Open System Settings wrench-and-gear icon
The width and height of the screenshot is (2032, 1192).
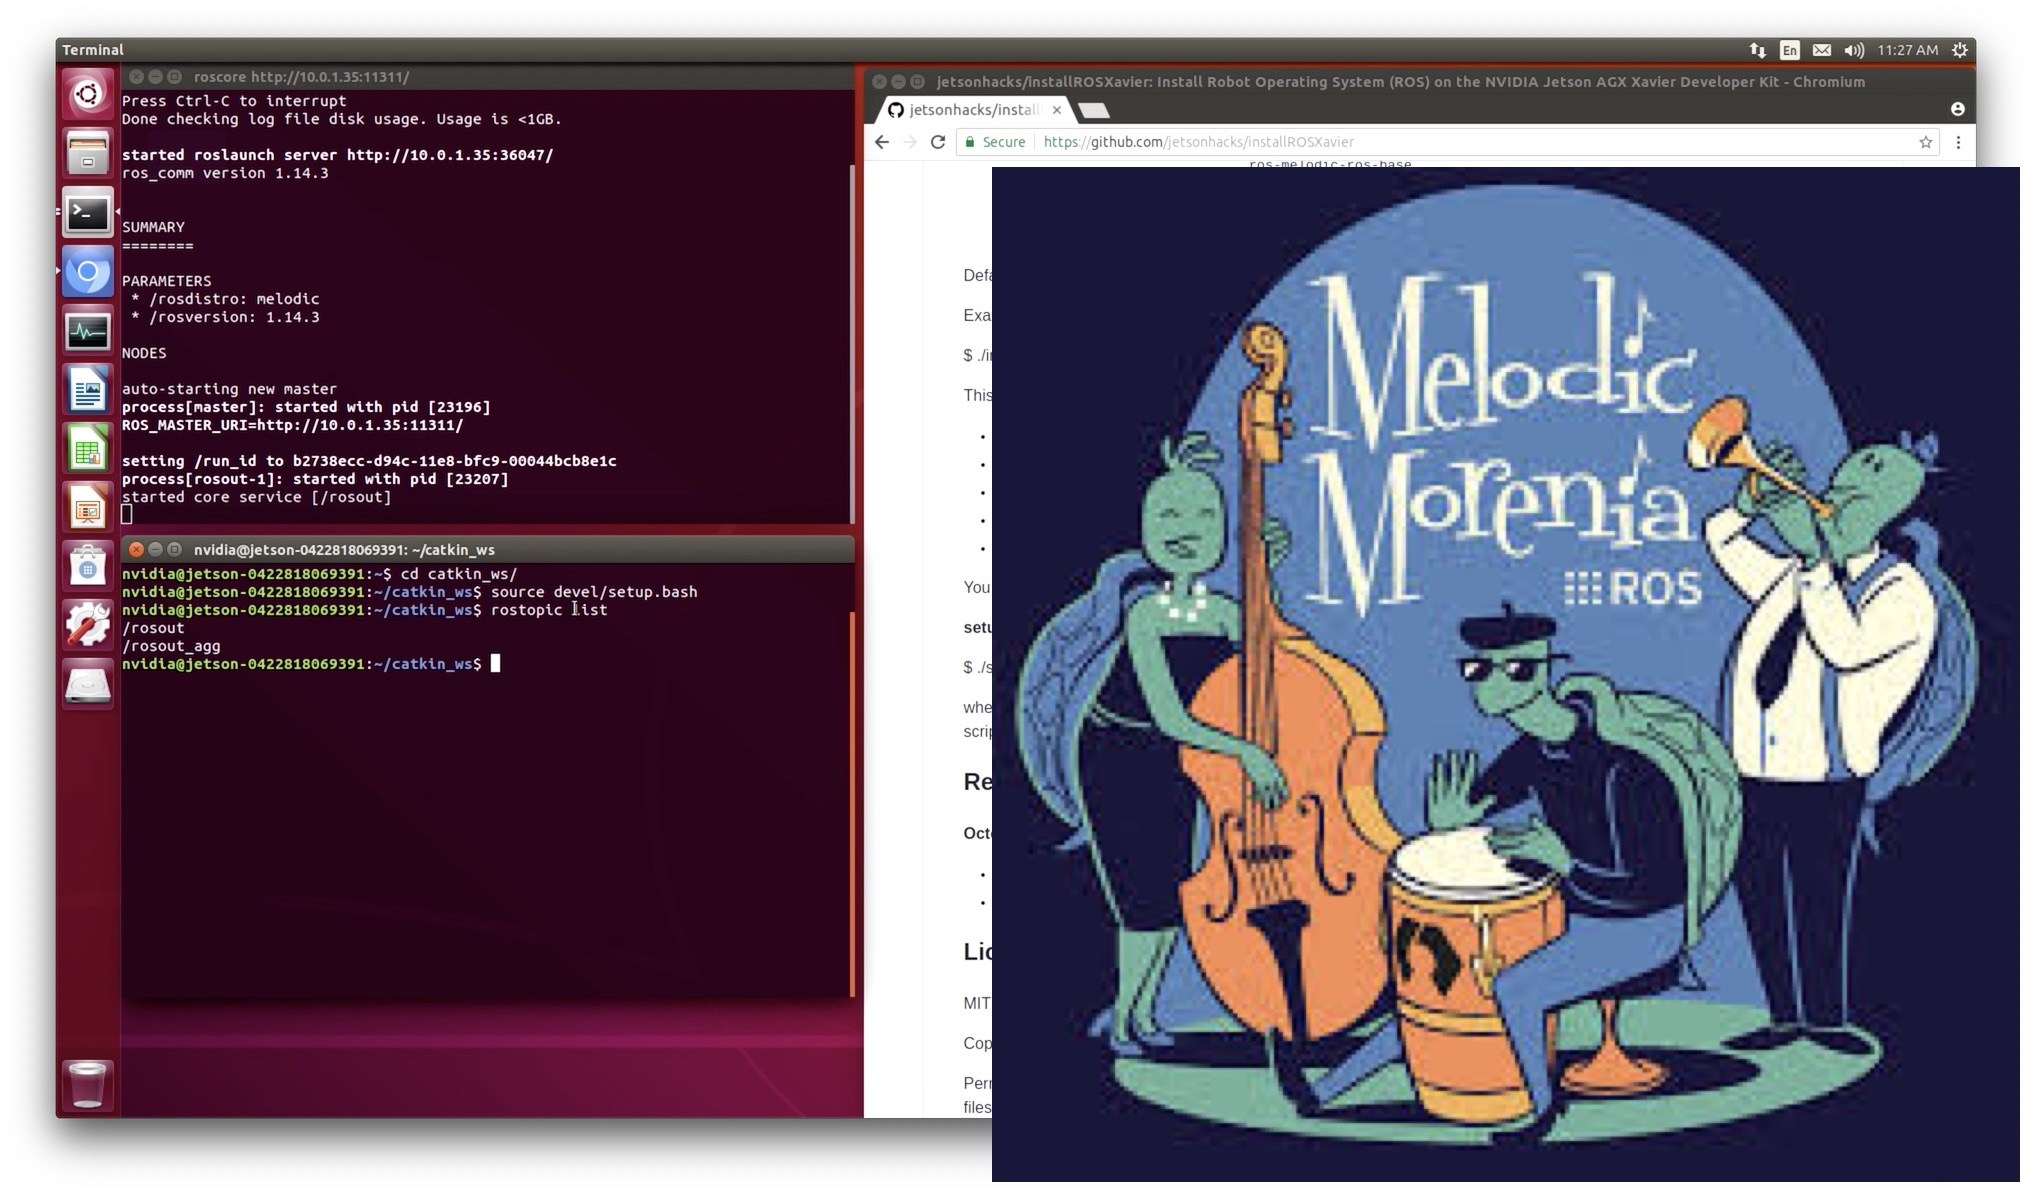pyautogui.click(x=88, y=625)
